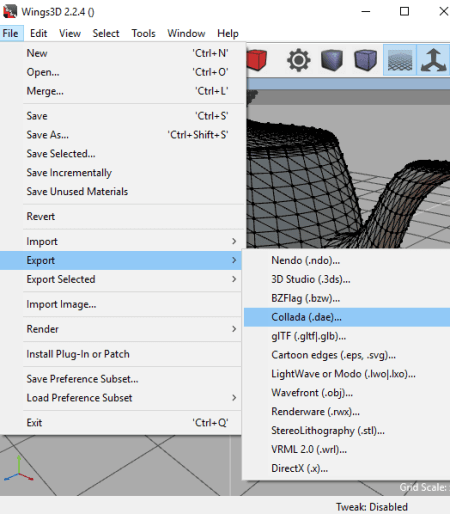Choose Open... from the File menu

point(121,72)
